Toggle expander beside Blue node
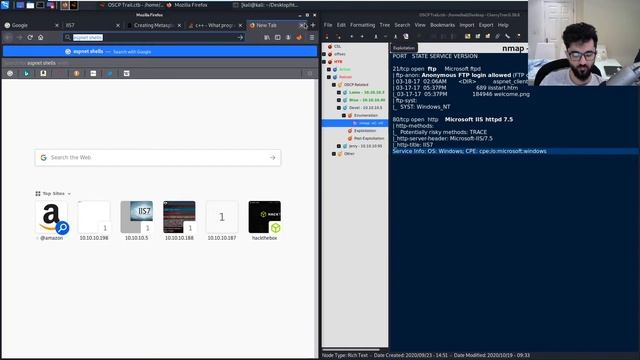 click(339, 100)
